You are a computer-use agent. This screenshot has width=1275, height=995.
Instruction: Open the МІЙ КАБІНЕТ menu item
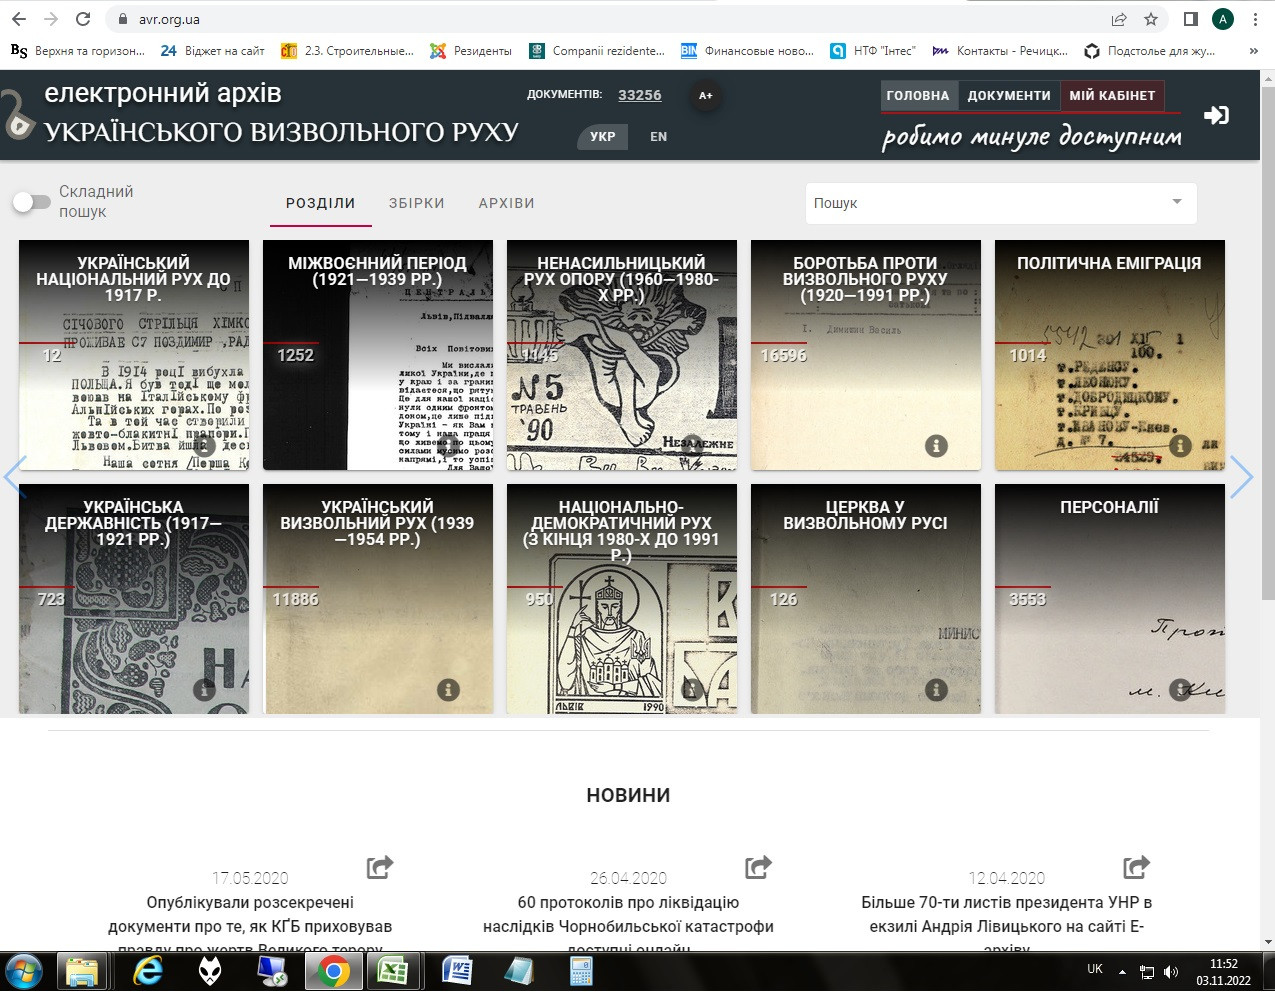click(x=1112, y=96)
